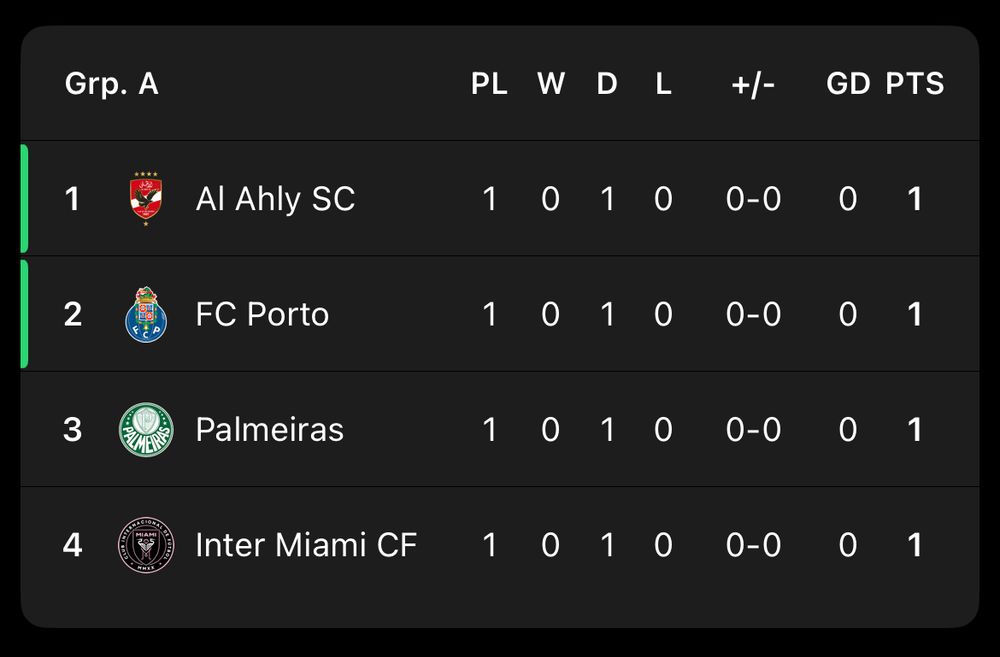The height and width of the screenshot is (657, 1000).
Task: Select the D column header
Action: [606, 84]
